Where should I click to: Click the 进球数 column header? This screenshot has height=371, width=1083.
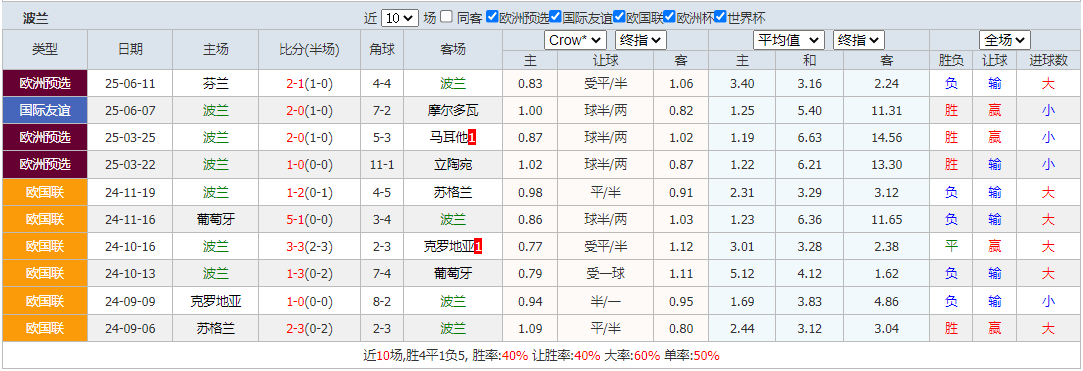[1048, 60]
